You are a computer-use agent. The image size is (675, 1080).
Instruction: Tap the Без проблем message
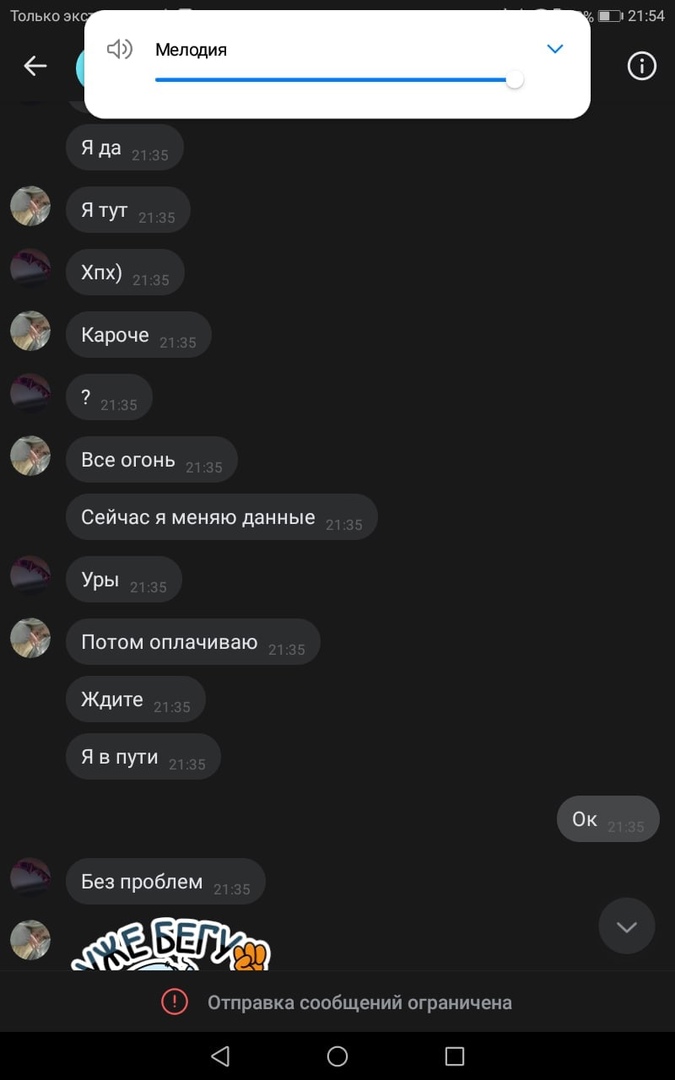click(x=165, y=882)
